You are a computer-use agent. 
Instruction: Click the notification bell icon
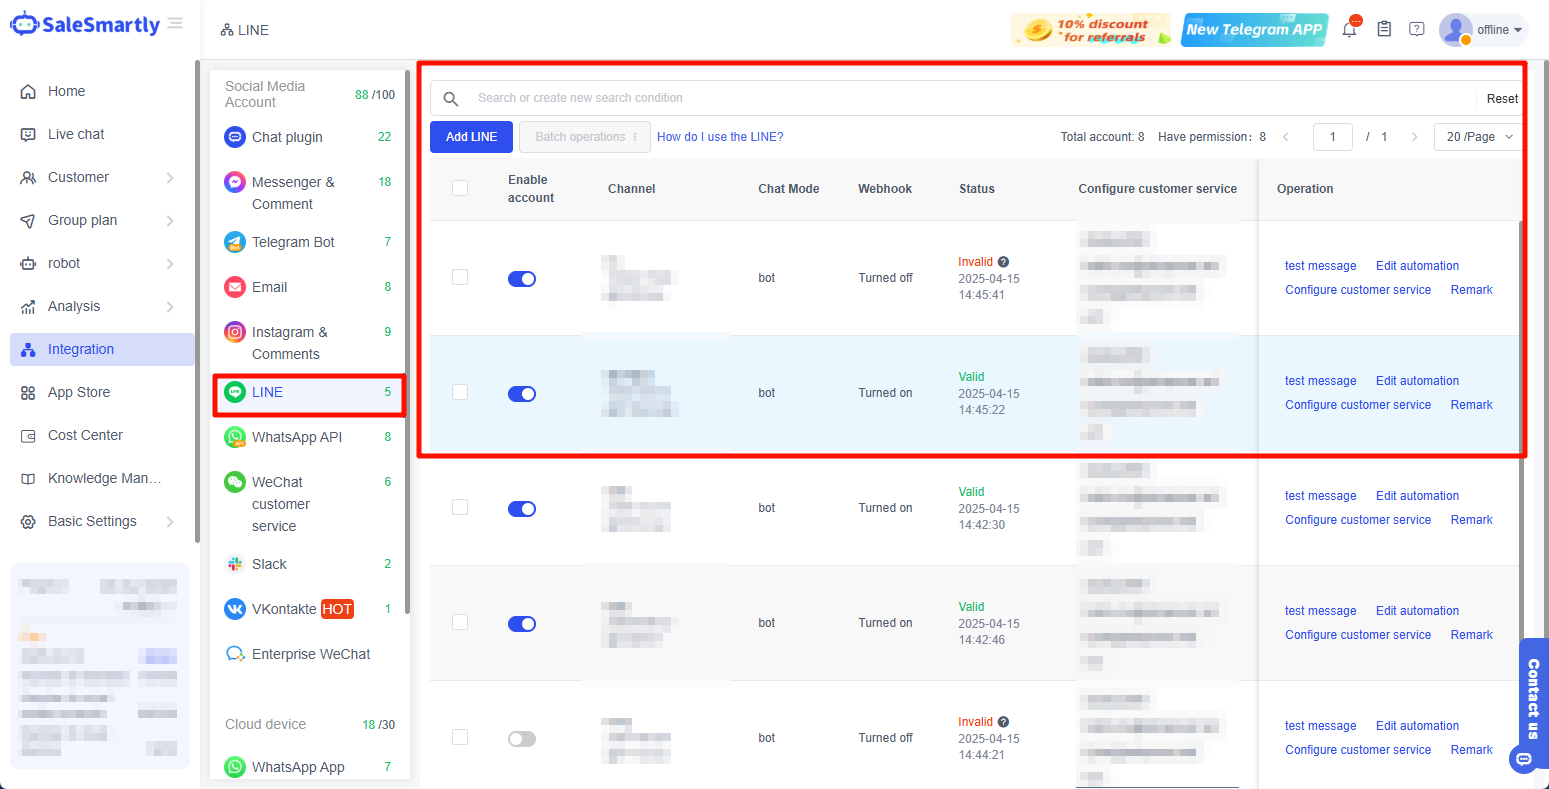click(1349, 30)
